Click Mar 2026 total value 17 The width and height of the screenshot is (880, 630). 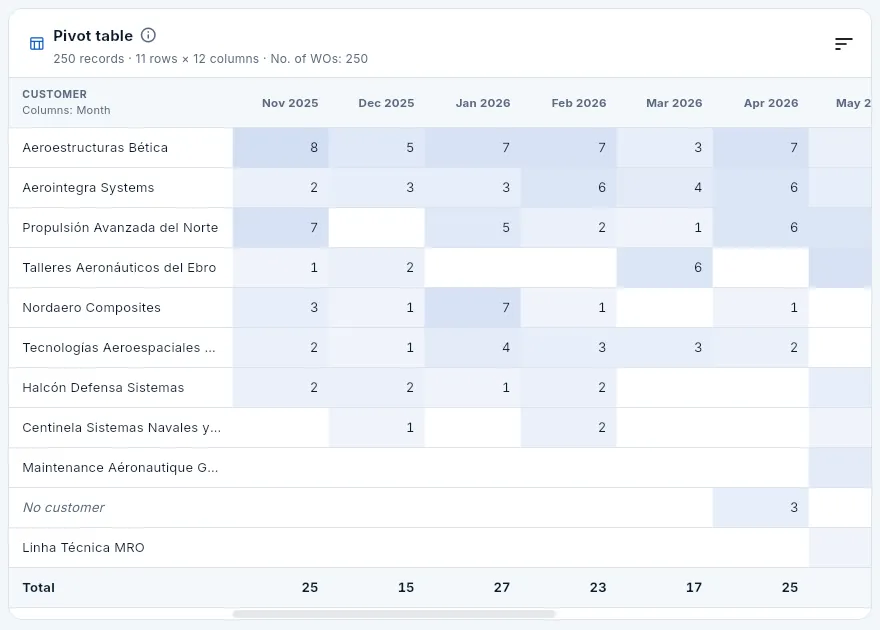pyautogui.click(x=694, y=587)
